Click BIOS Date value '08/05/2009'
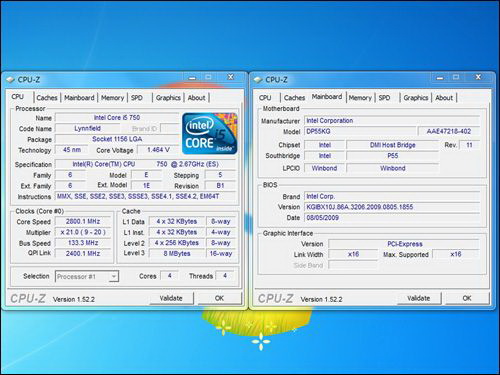 tap(392, 218)
